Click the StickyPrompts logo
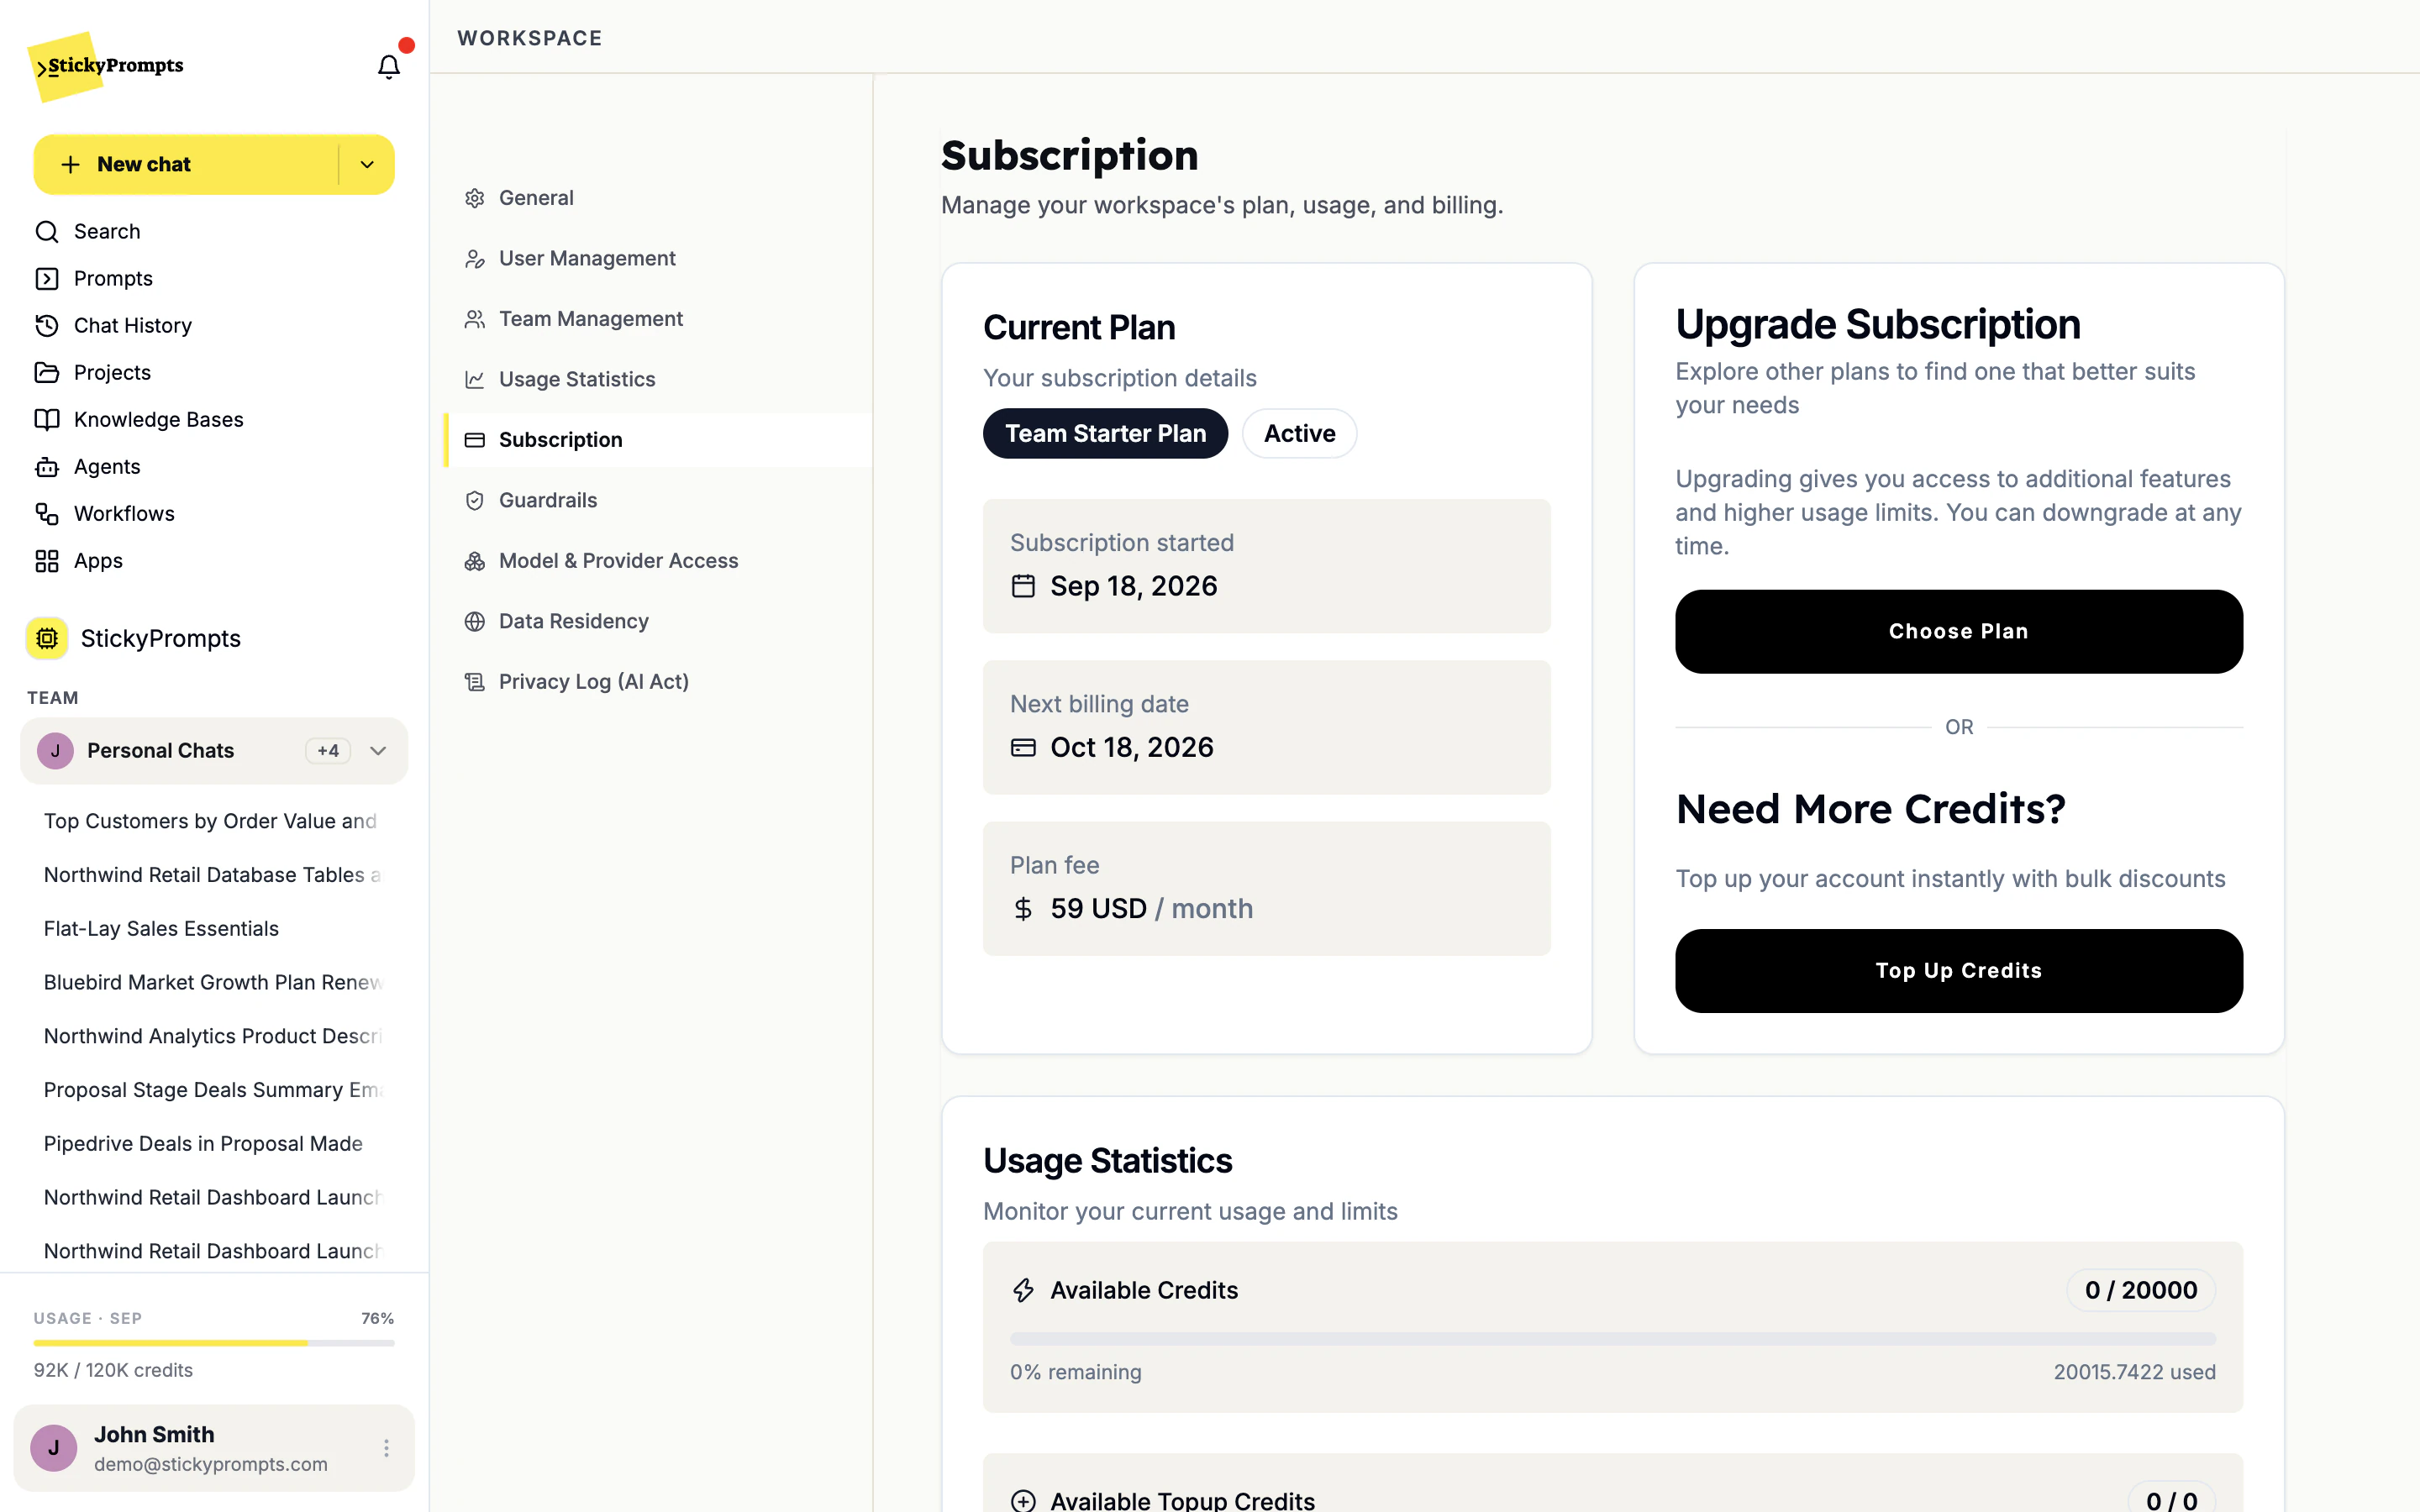This screenshot has height=1512, width=2420. pyautogui.click(x=106, y=66)
